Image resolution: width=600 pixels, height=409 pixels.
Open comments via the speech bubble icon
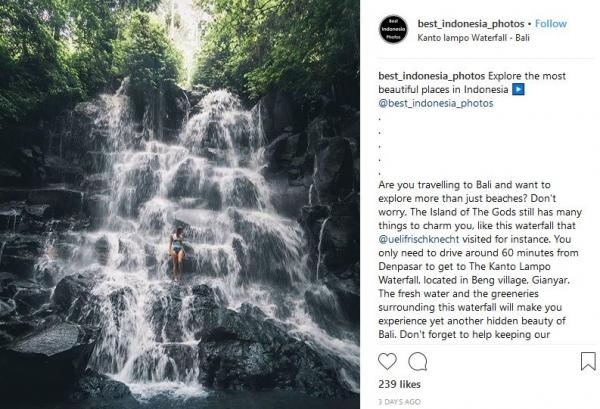coord(418,361)
